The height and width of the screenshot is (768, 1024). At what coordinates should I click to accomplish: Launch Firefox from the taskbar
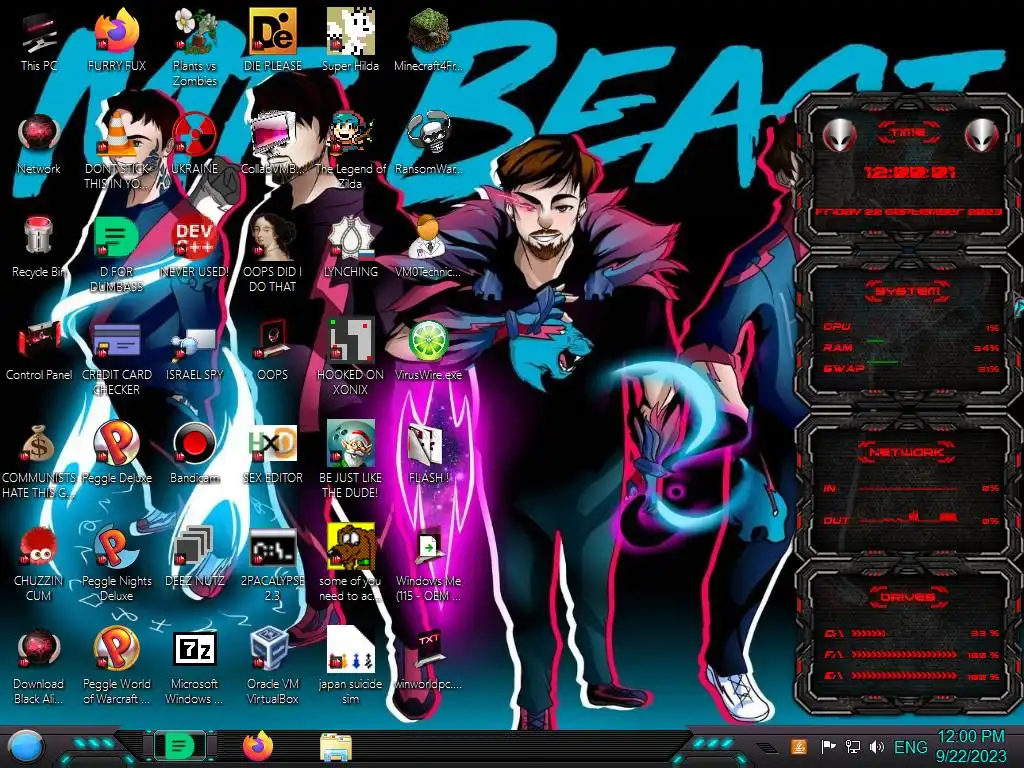point(259,746)
